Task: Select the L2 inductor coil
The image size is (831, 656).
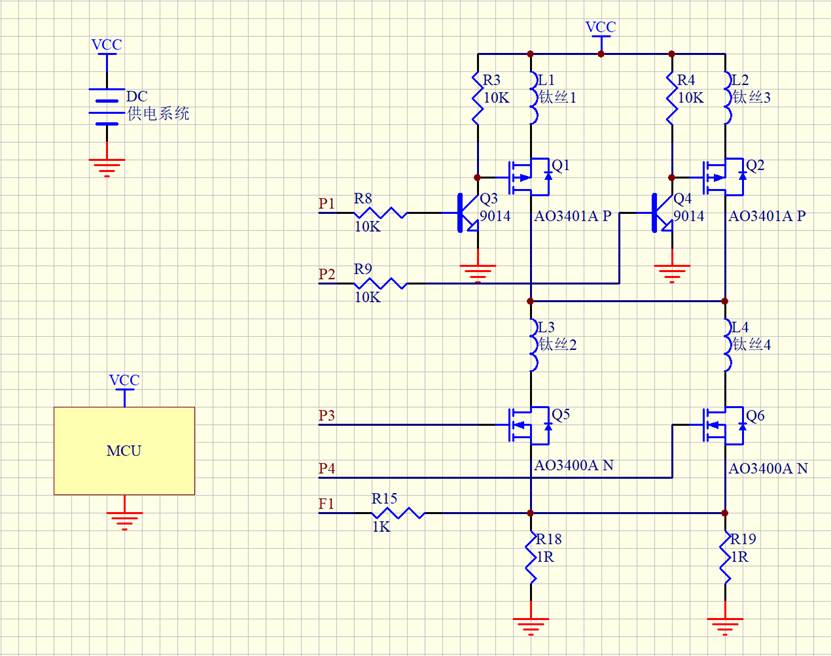Action: 728,98
